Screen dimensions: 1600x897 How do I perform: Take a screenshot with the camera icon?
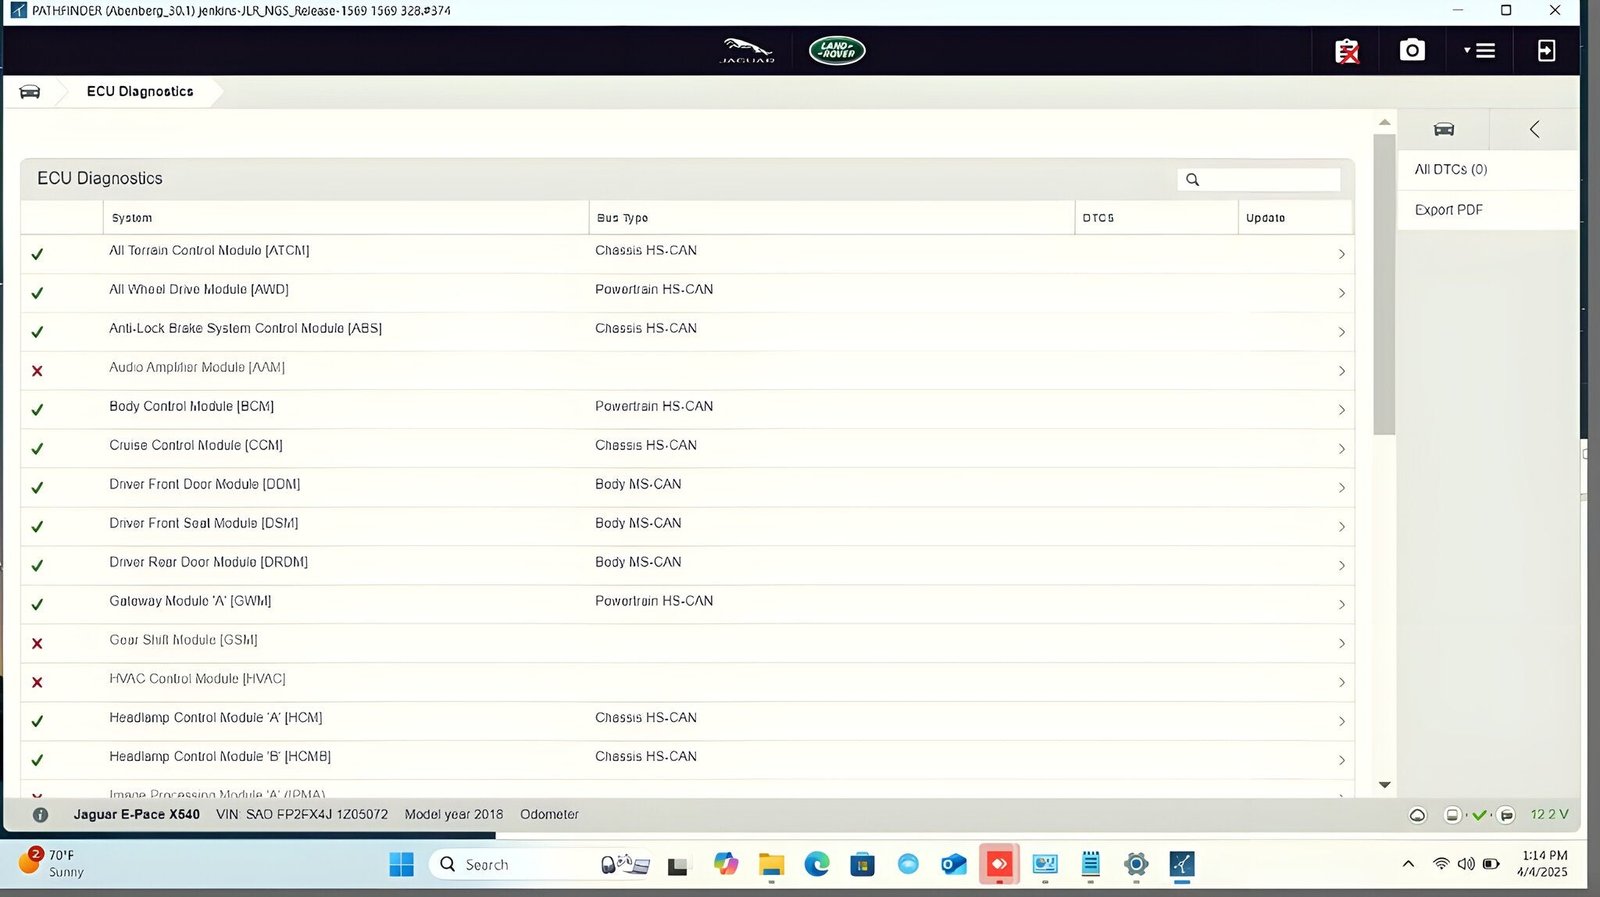click(x=1412, y=50)
